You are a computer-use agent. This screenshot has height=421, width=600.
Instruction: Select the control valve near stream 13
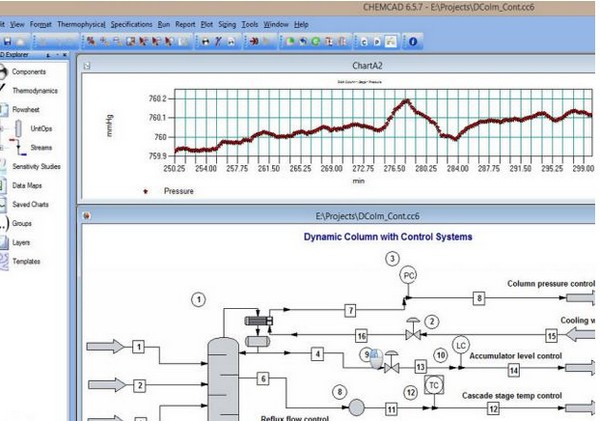click(x=391, y=362)
